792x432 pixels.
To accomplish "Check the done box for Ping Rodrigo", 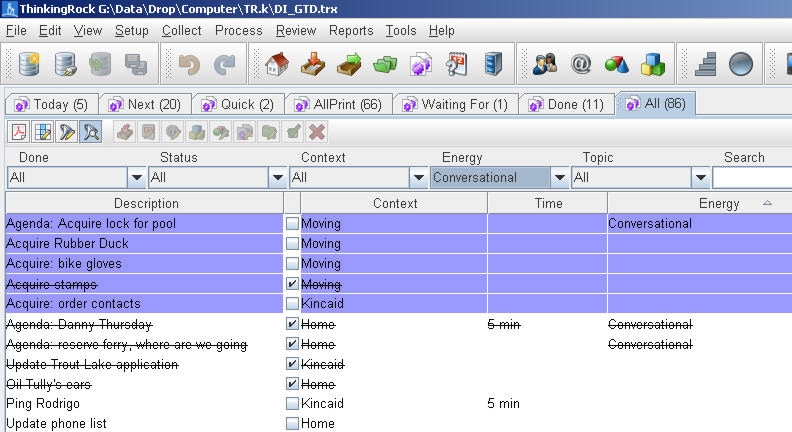I will tap(292, 404).
